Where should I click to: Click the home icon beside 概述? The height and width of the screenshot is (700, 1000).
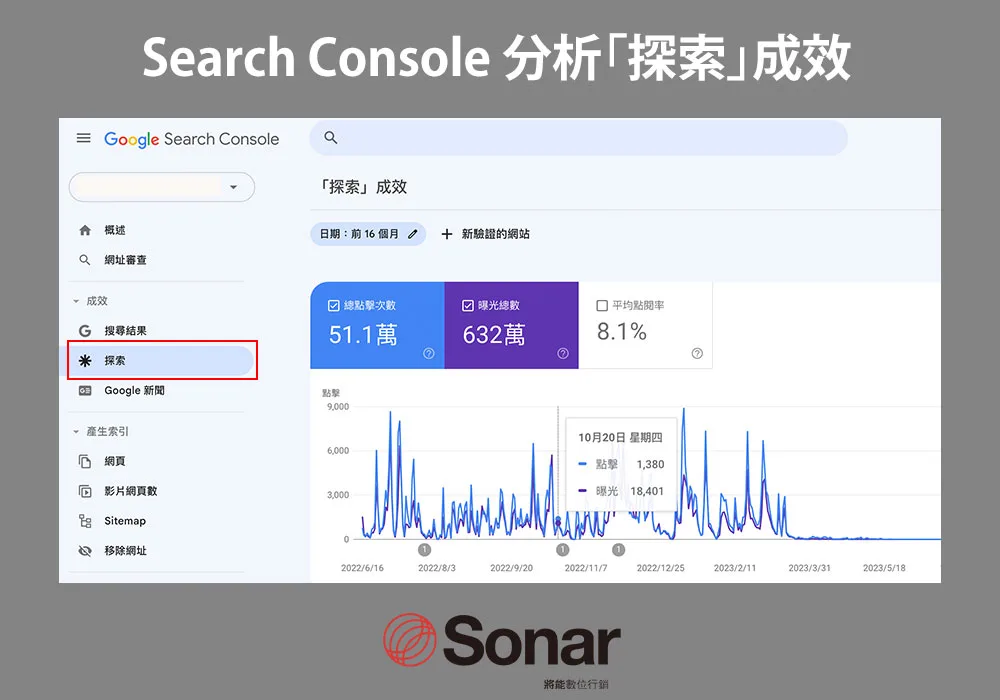[x=85, y=230]
